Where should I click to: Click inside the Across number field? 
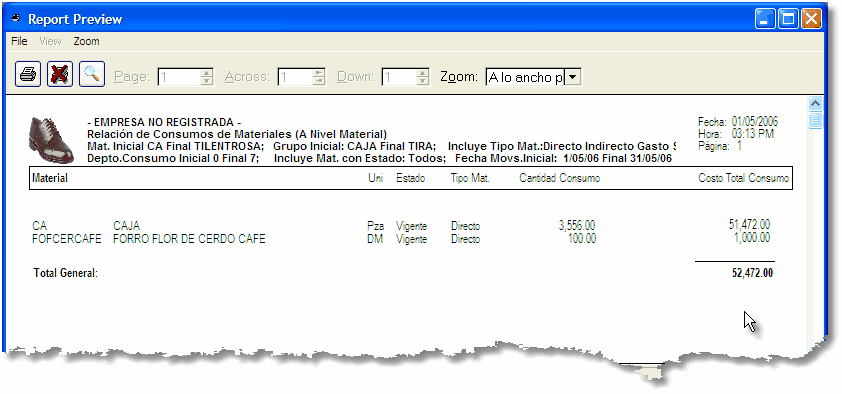coord(295,77)
